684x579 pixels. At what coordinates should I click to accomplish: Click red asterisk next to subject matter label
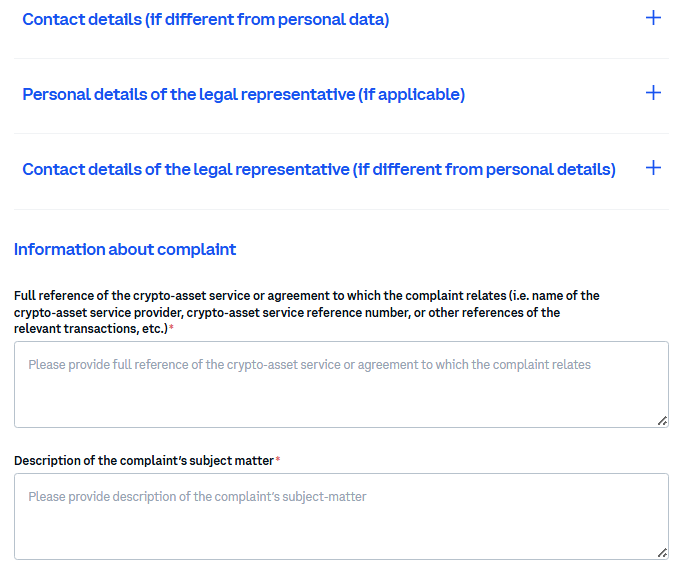click(278, 461)
